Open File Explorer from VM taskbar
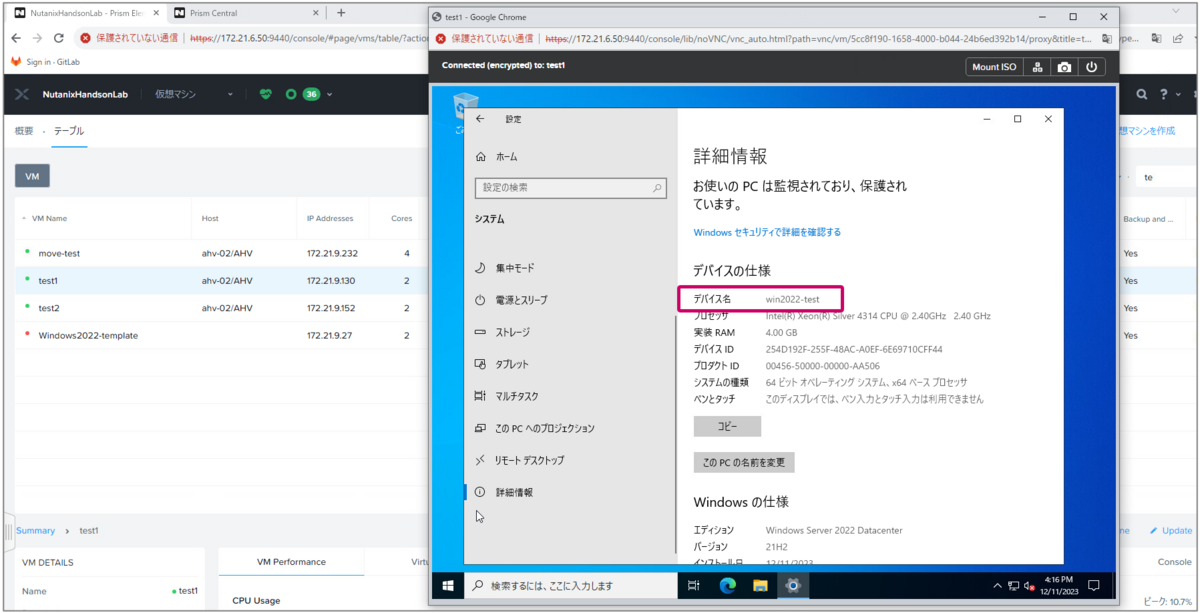 pyautogui.click(x=760, y=585)
